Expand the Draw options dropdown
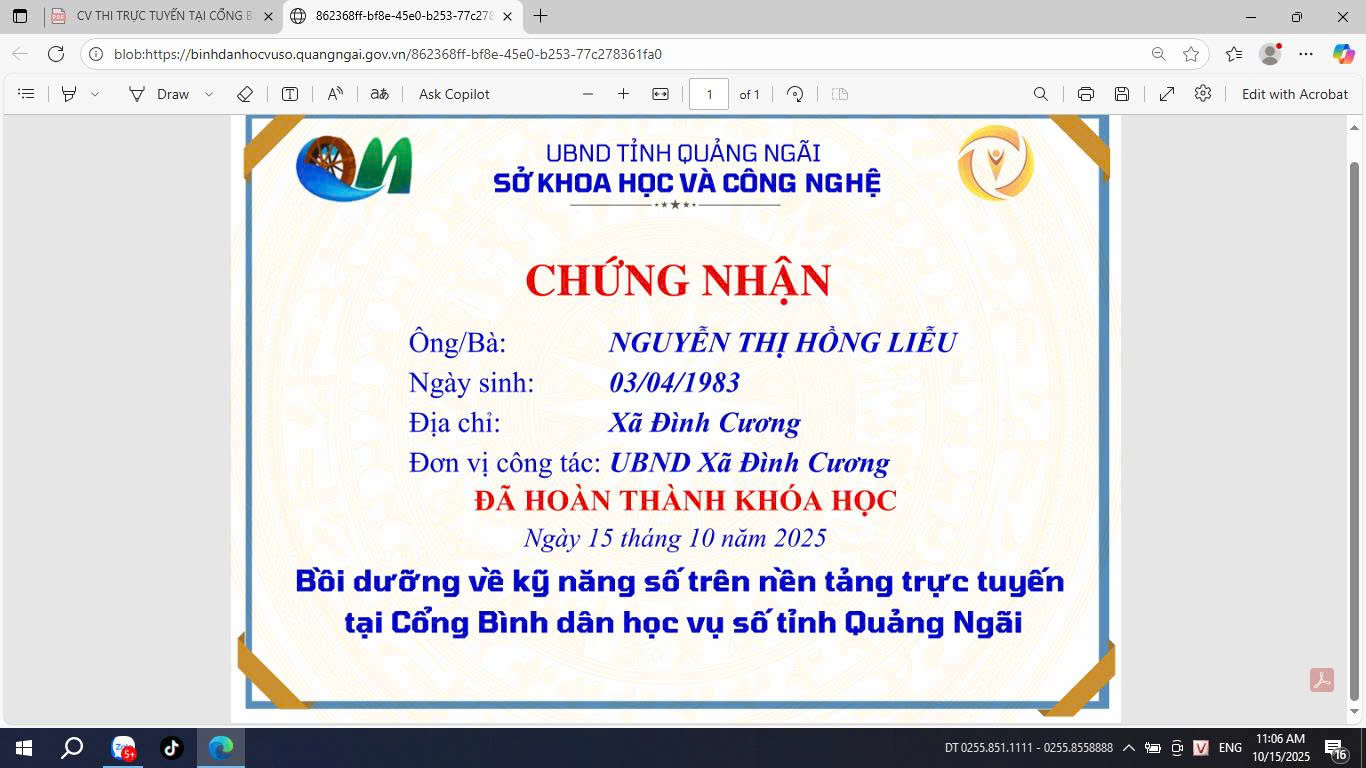The width and height of the screenshot is (1366, 768). tap(209, 94)
